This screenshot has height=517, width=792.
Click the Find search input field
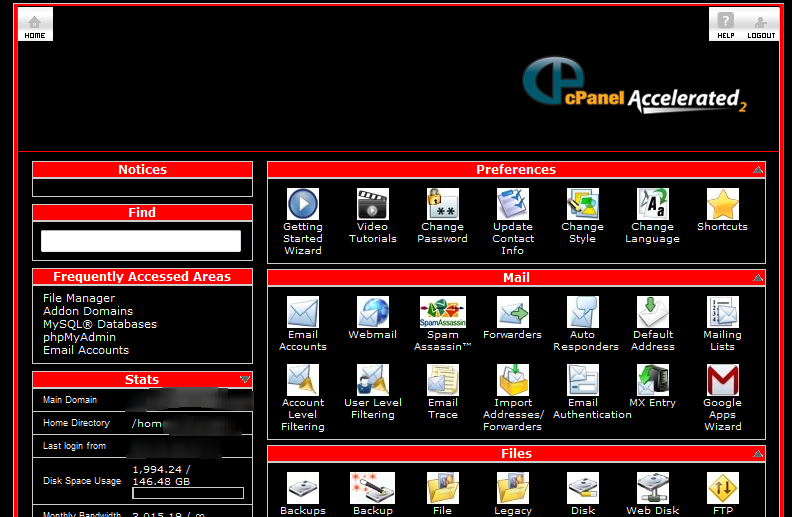click(141, 241)
